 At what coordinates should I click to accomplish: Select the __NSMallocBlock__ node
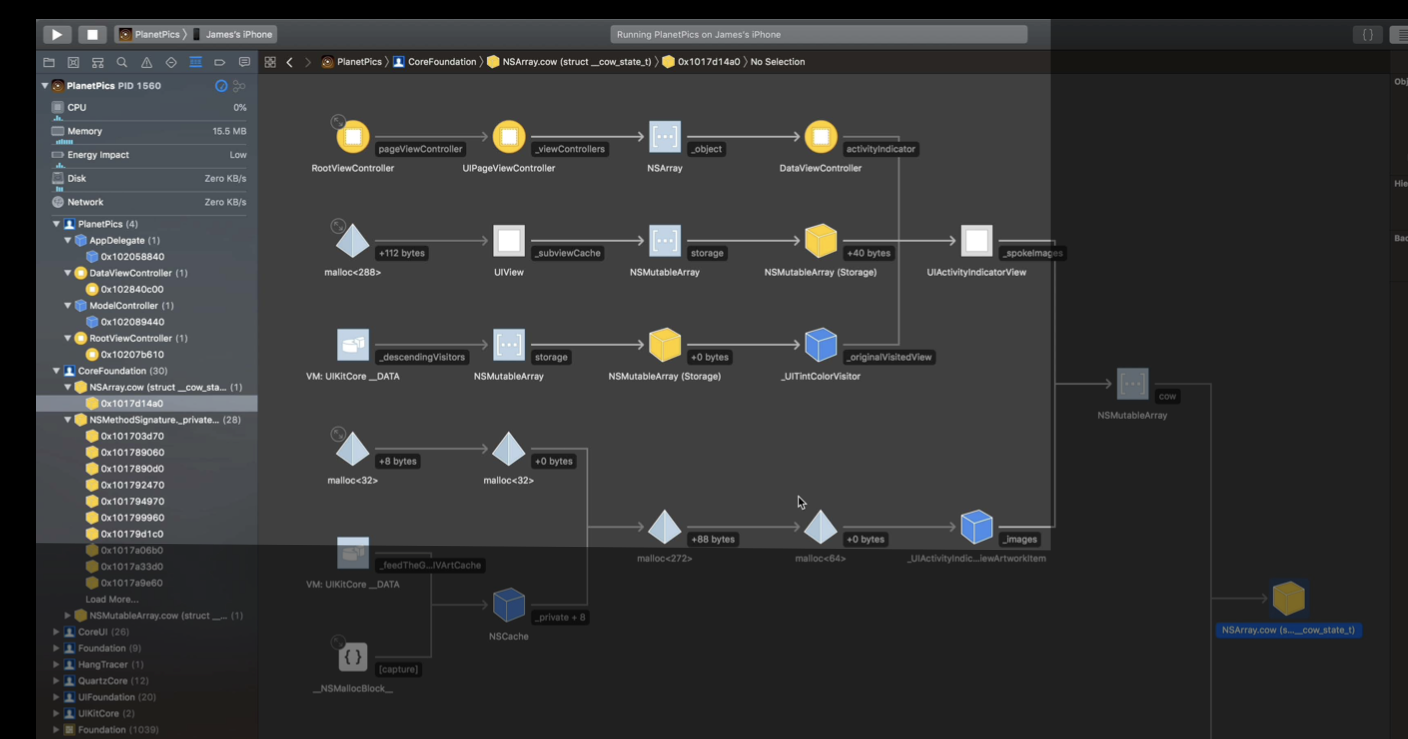click(352, 657)
